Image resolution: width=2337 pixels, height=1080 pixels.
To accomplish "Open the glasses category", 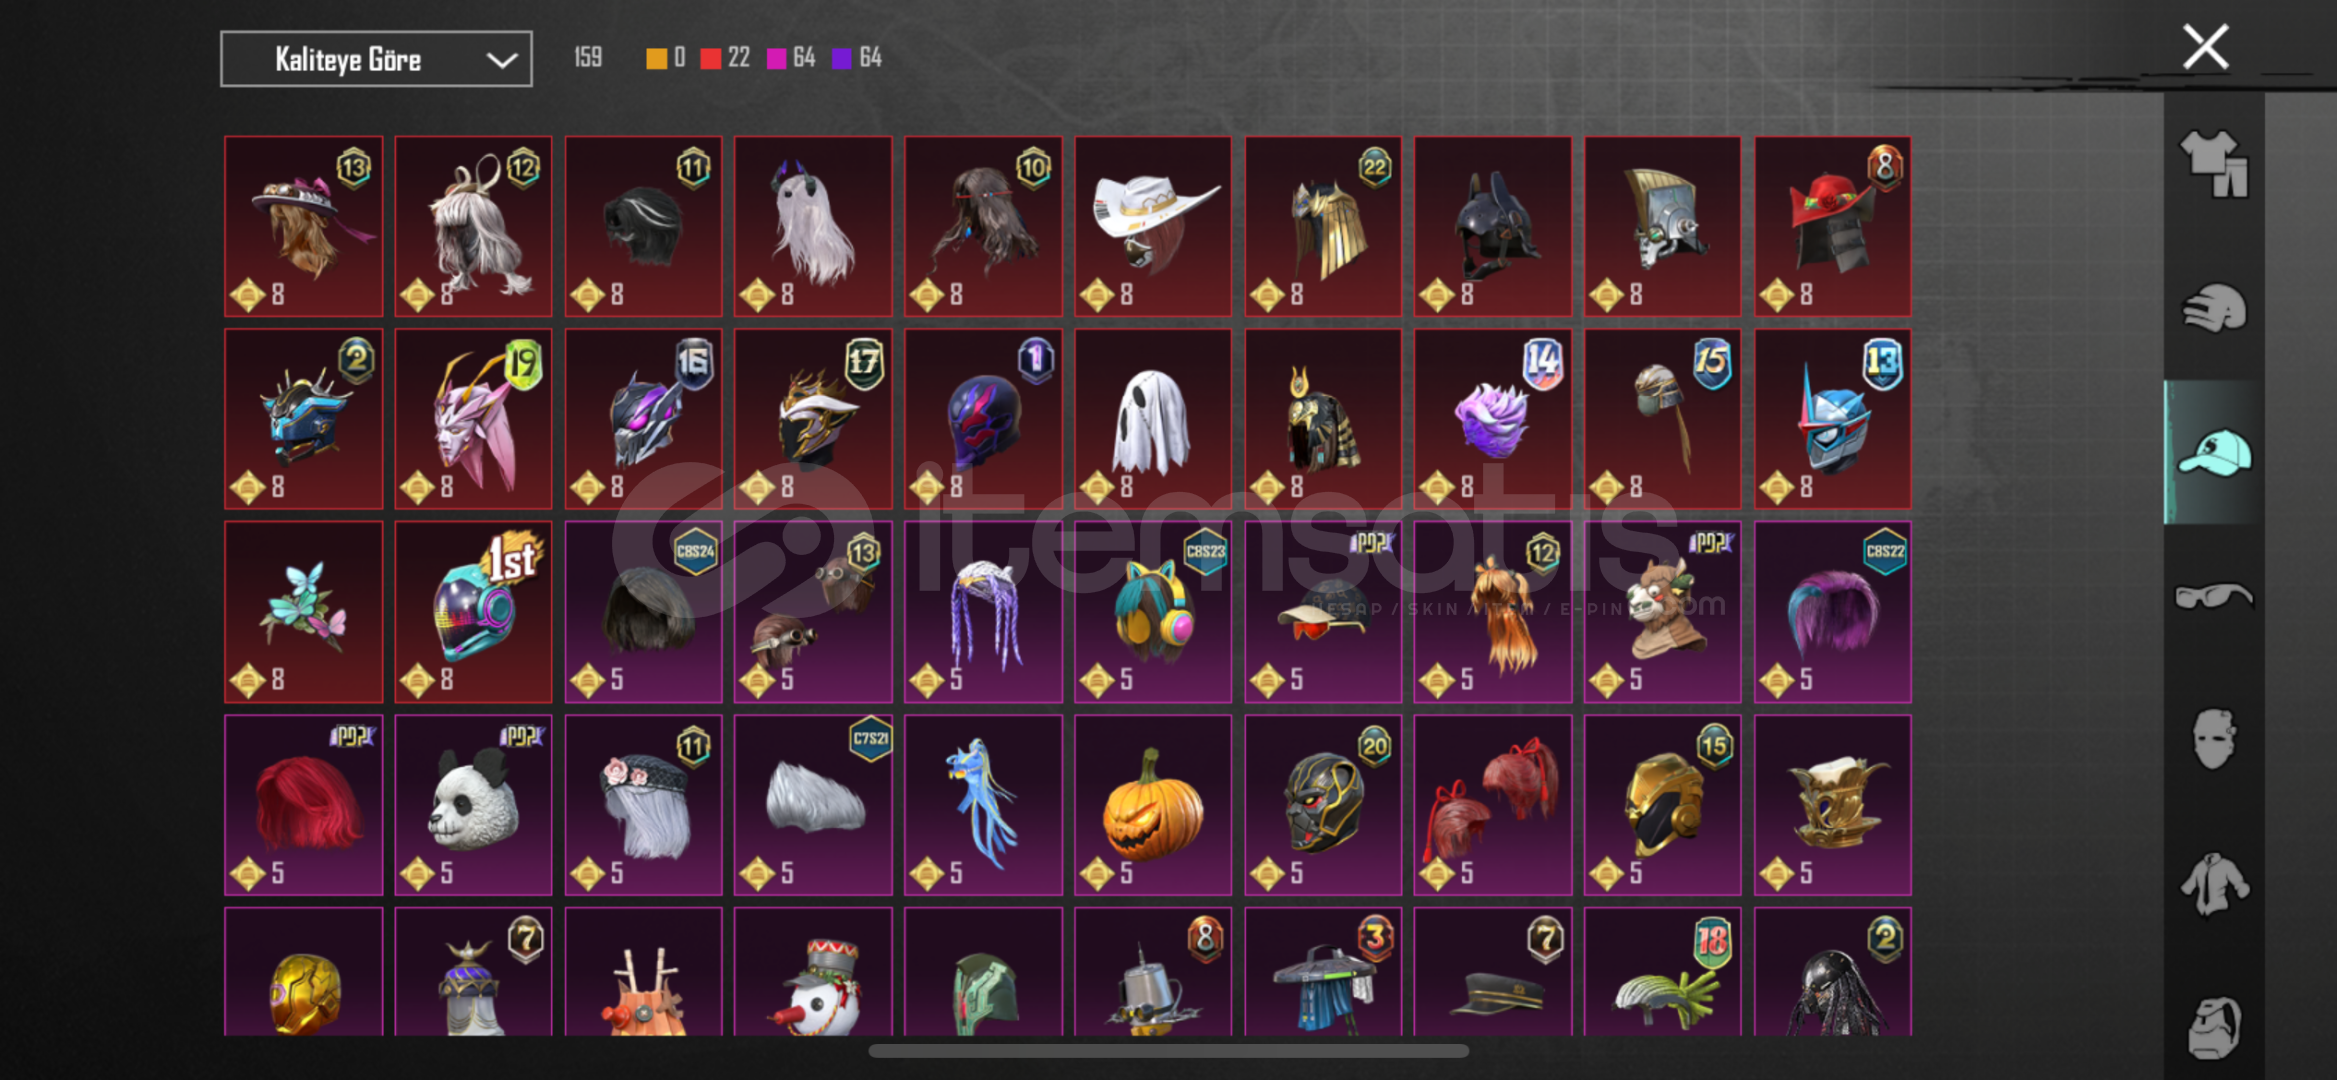I will 2214,596.
